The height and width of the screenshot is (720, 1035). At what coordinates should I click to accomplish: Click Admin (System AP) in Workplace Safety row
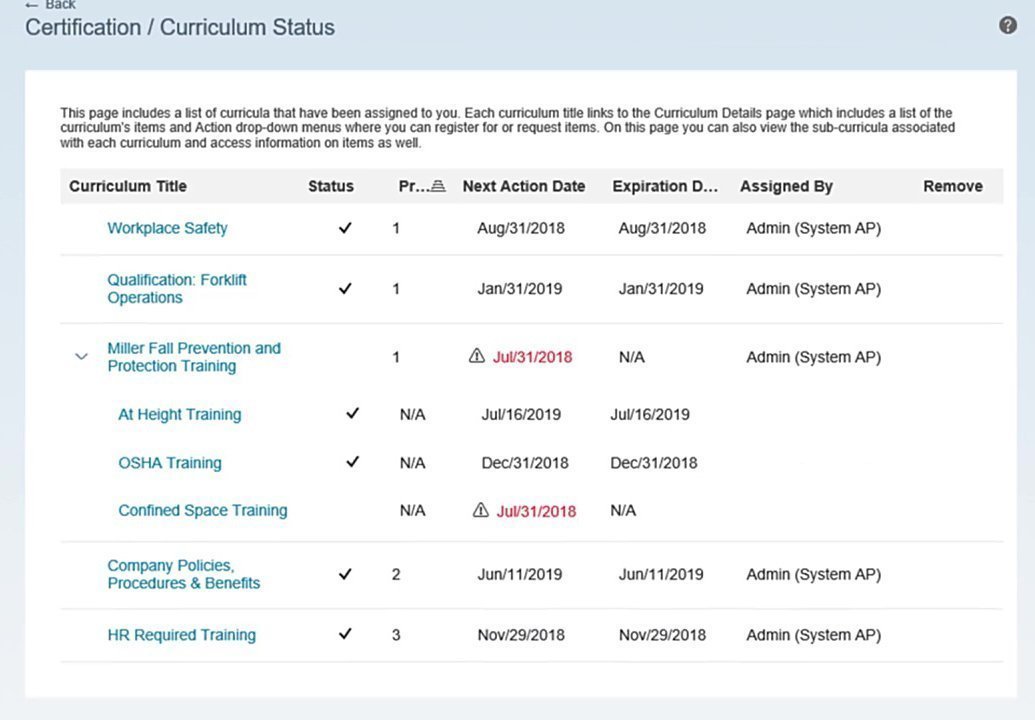[814, 228]
